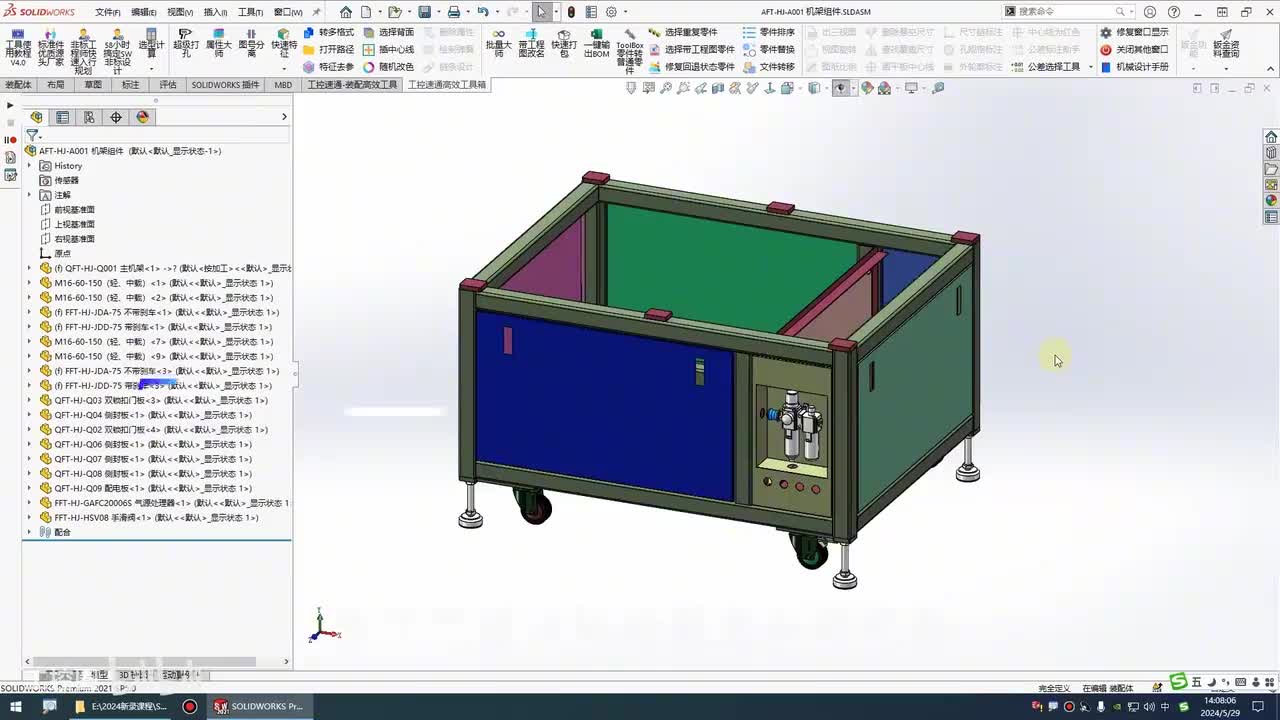
Task: Print using the printer icon
Action: coord(454,12)
